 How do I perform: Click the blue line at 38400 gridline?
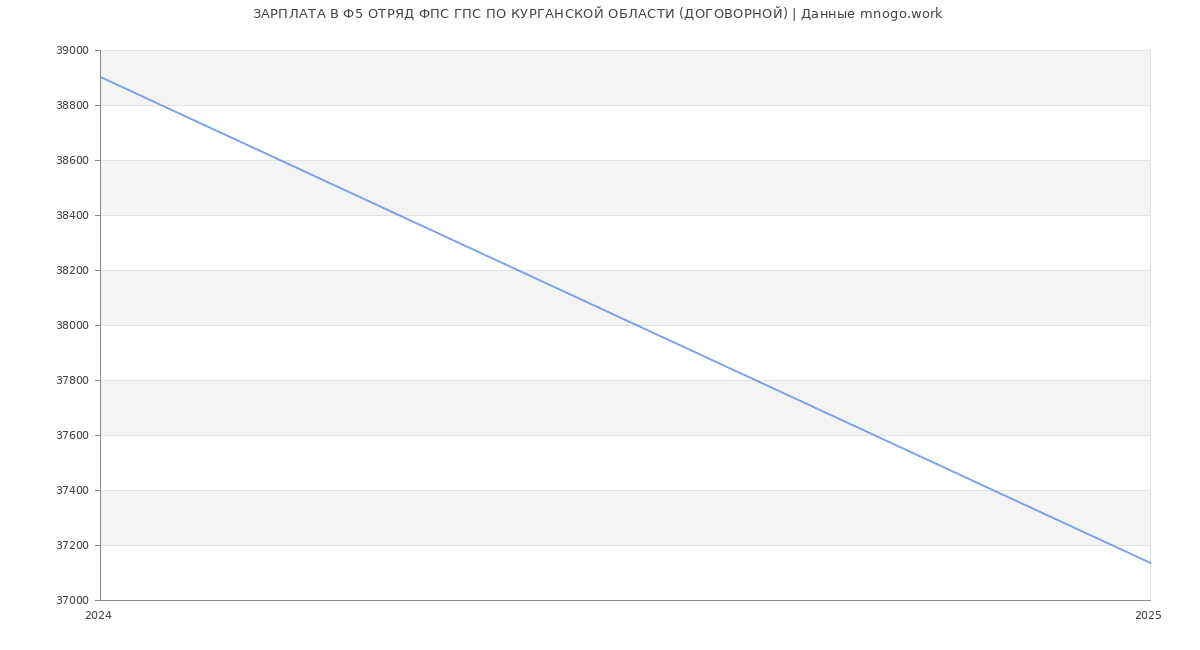(397, 215)
